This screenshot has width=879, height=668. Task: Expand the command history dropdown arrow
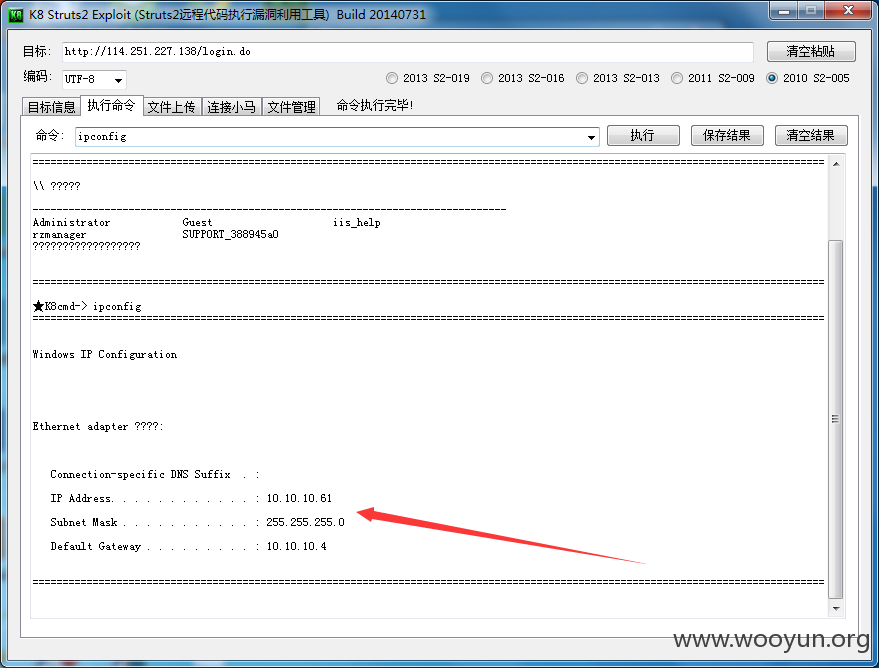pos(591,137)
